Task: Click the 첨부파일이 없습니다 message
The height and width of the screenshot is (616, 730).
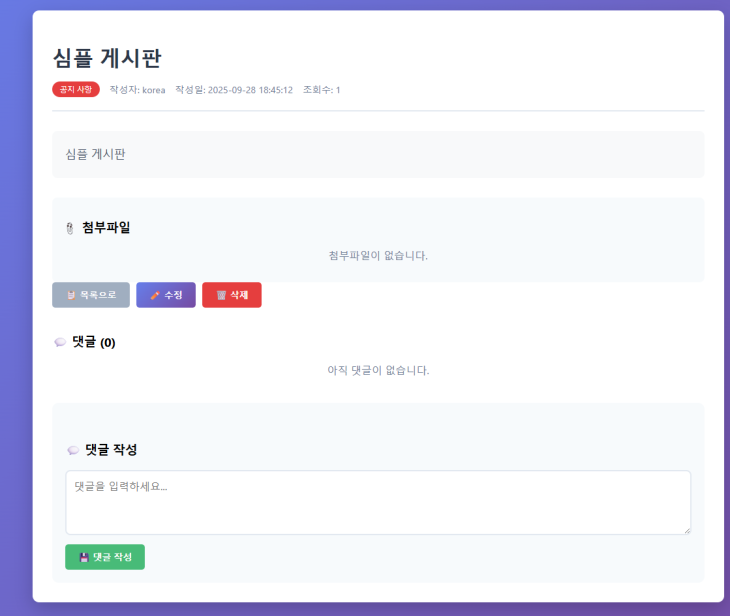Action: 378,255
